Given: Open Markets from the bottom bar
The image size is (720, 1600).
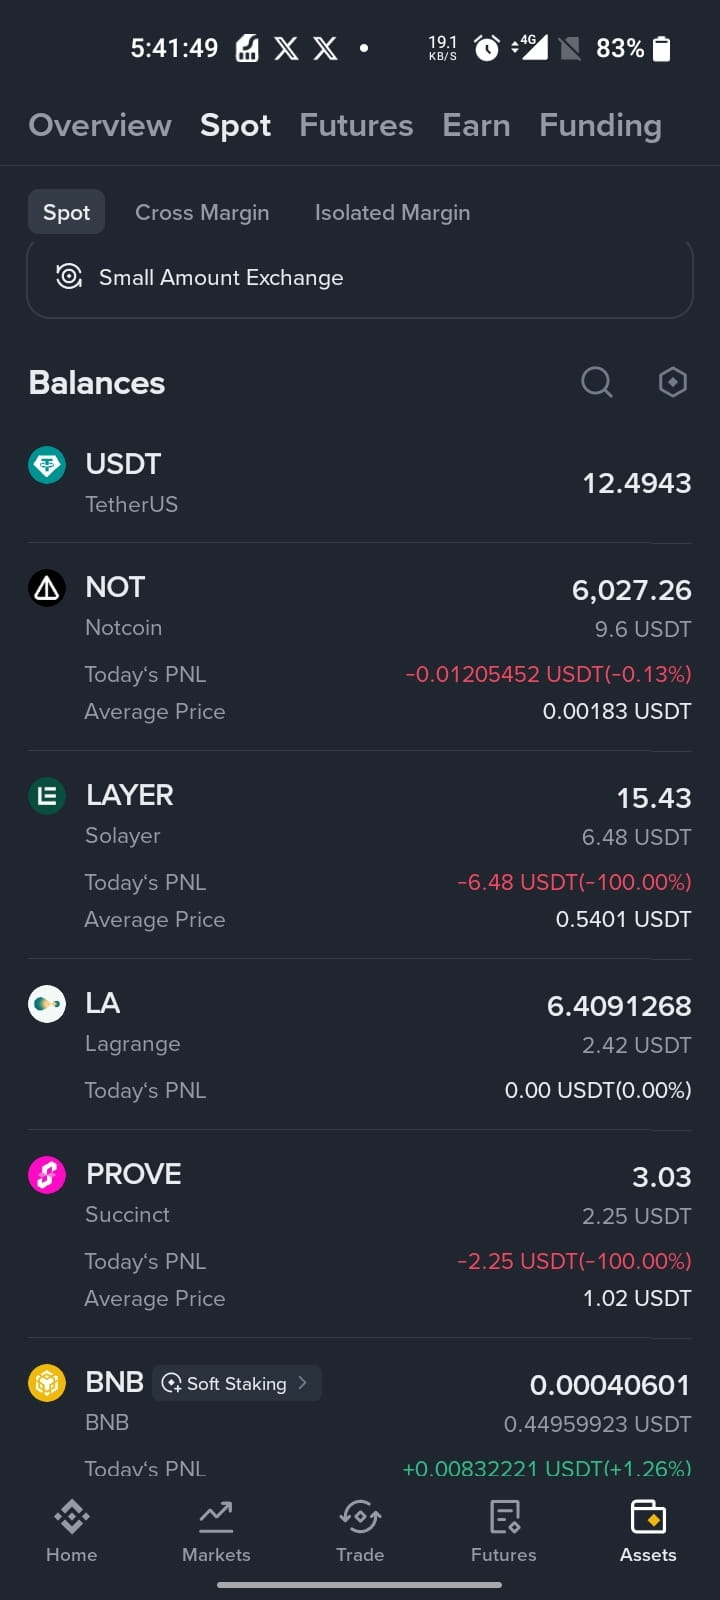Looking at the screenshot, I should (x=216, y=1531).
